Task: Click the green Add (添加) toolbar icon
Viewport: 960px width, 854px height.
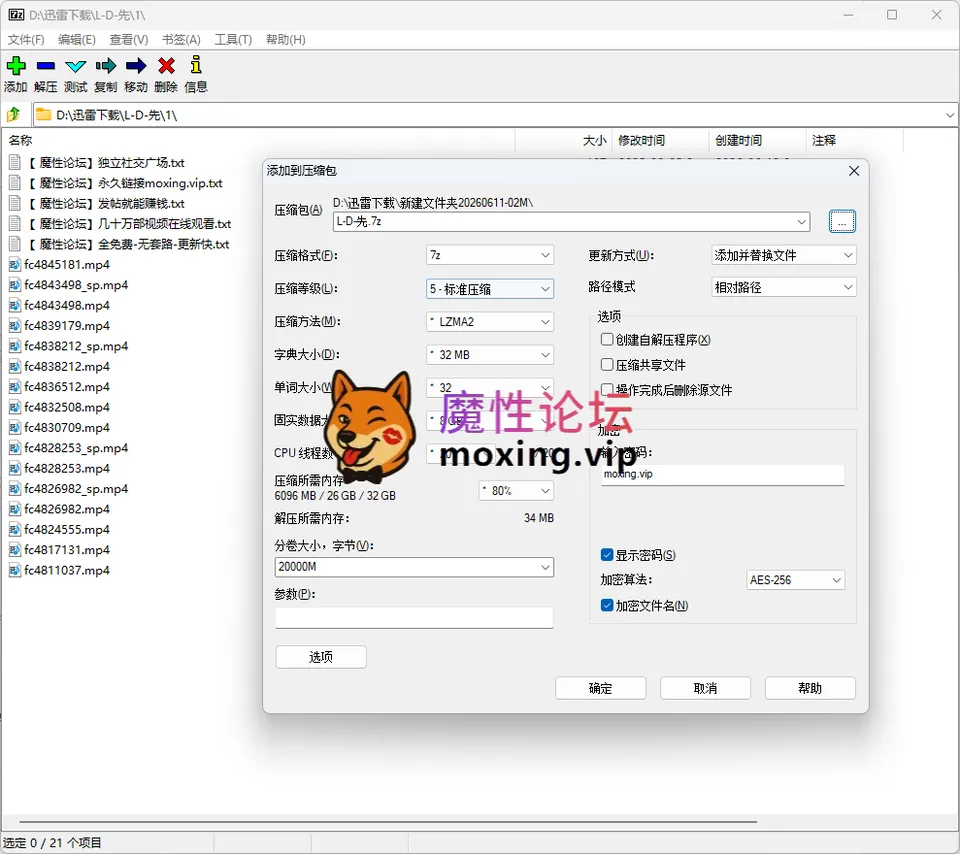Action: click(16, 66)
